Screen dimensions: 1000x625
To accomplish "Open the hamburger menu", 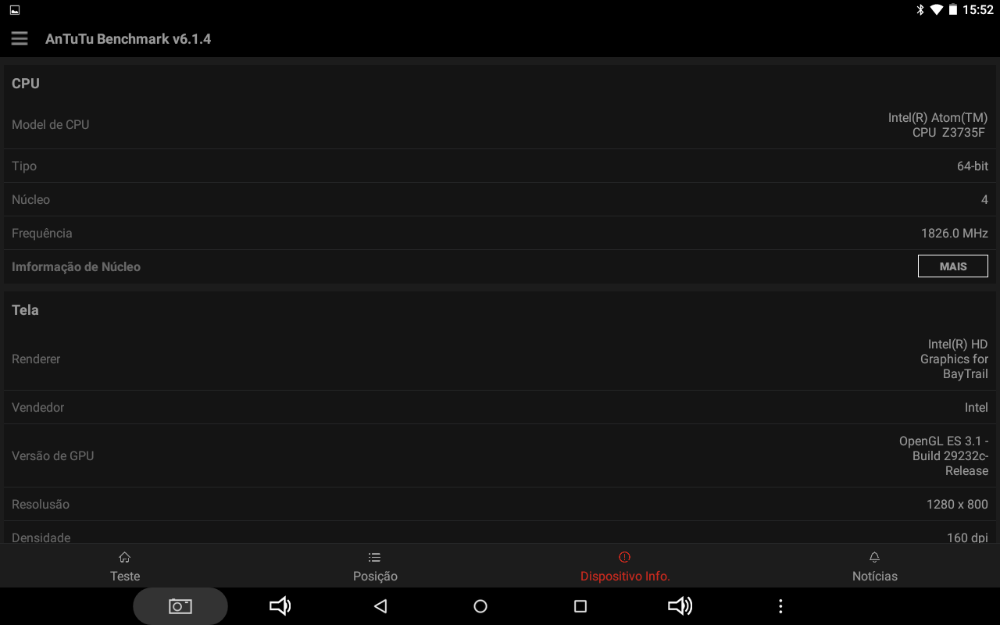I will (19, 39).
